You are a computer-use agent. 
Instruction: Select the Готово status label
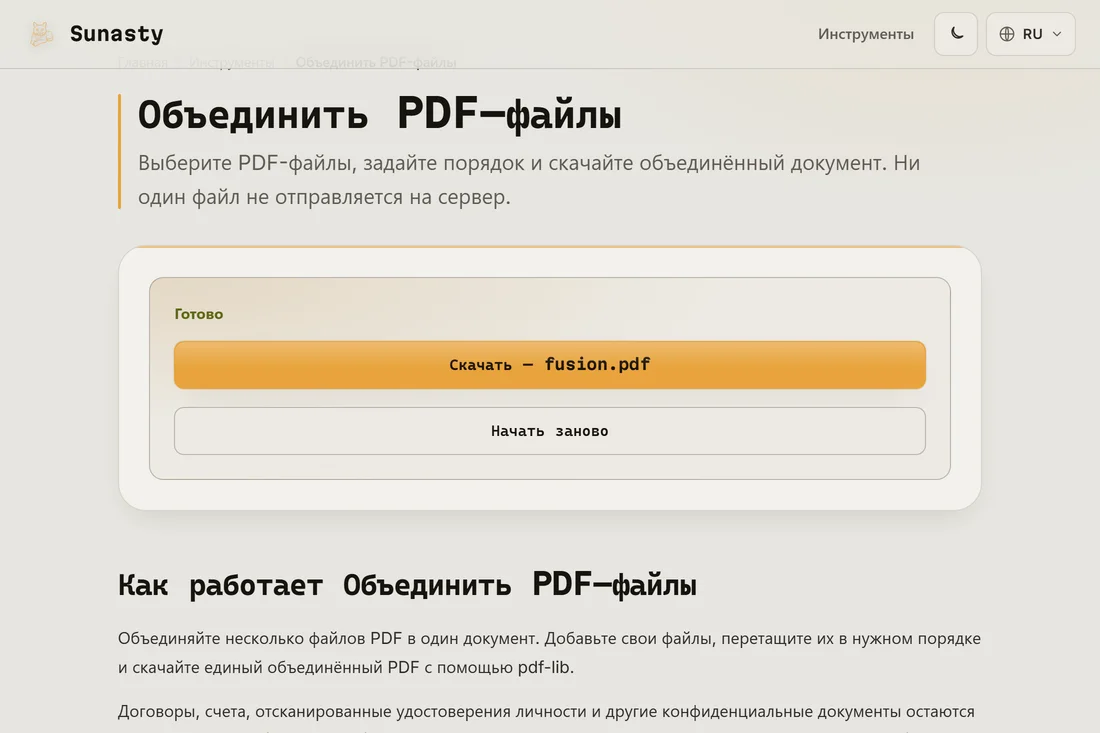[199, 314]
